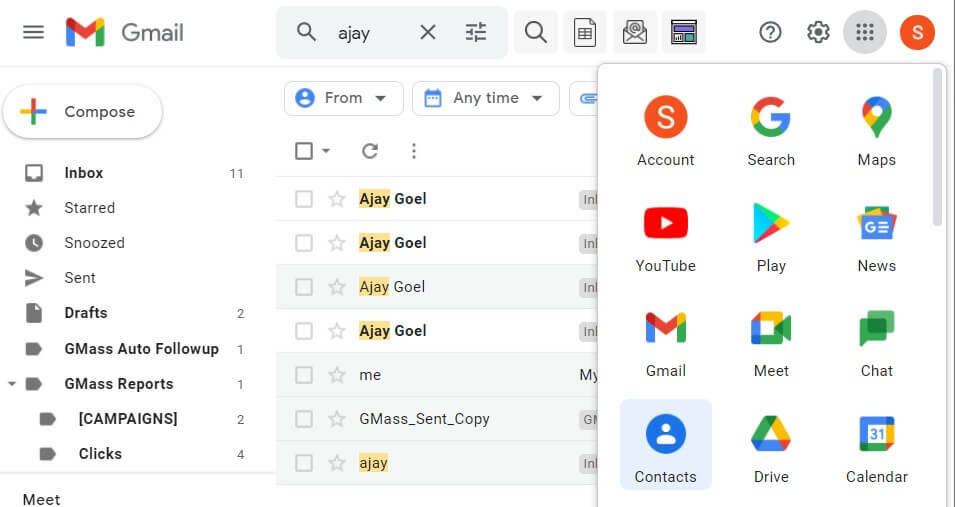
Task: Open the GMass dashboard window icon
Action: (683, 32)
